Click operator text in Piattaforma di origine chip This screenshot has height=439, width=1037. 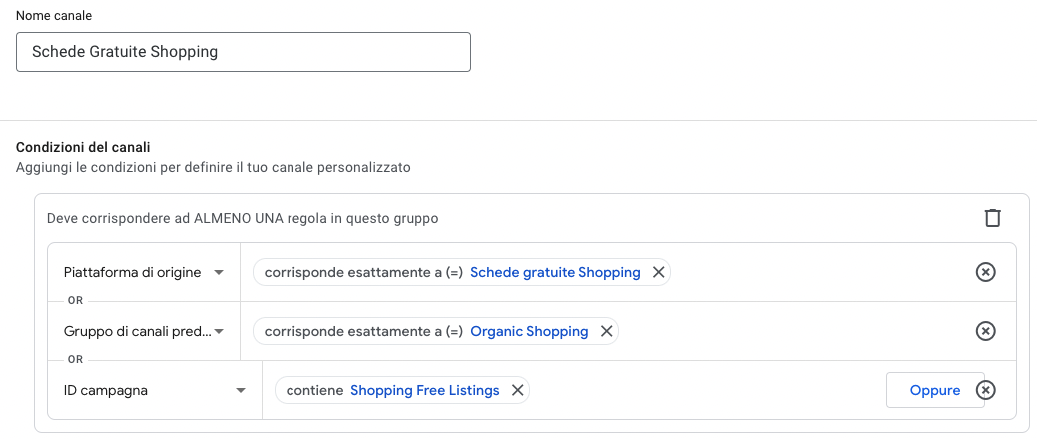[364, 272]
